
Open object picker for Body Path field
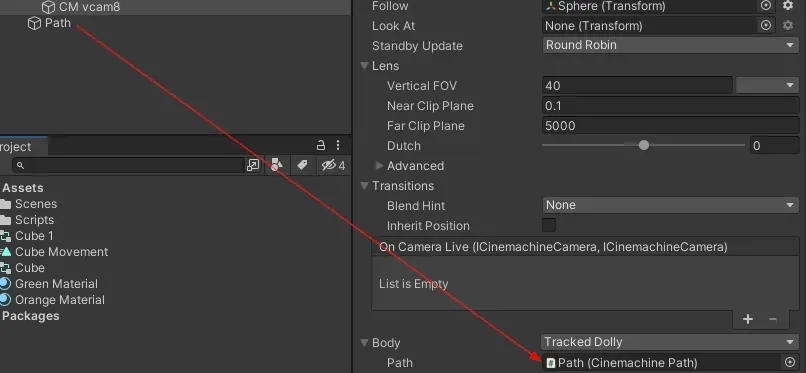tap(790, 362)
